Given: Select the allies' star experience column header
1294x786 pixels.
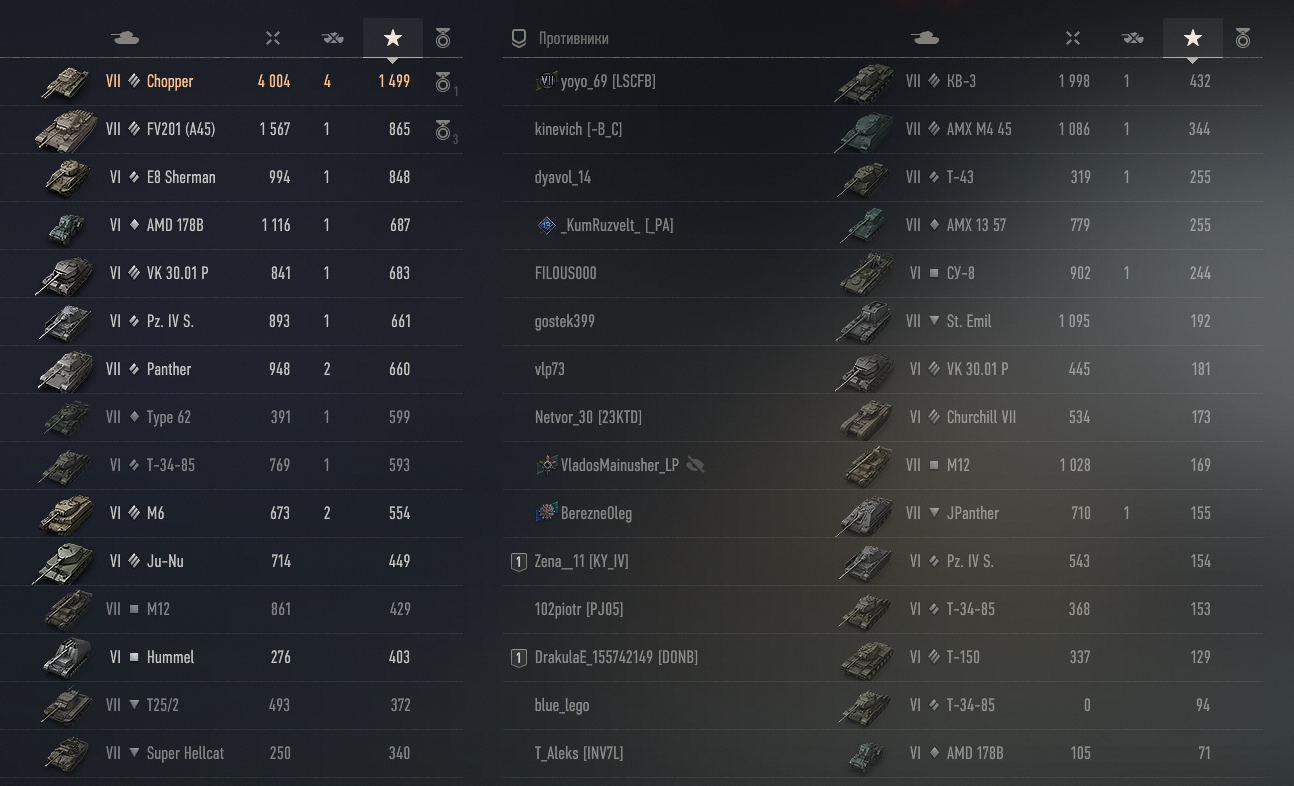Looking at the screenshot, I should click(x=393, y=38).
